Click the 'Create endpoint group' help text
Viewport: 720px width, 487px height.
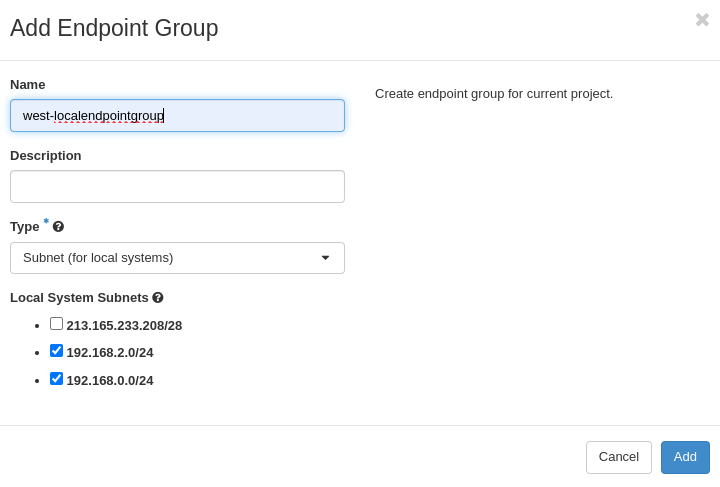494,94
